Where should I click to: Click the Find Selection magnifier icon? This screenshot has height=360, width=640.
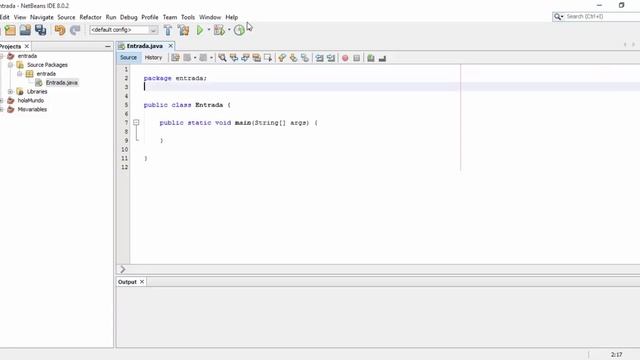point(222,58)
